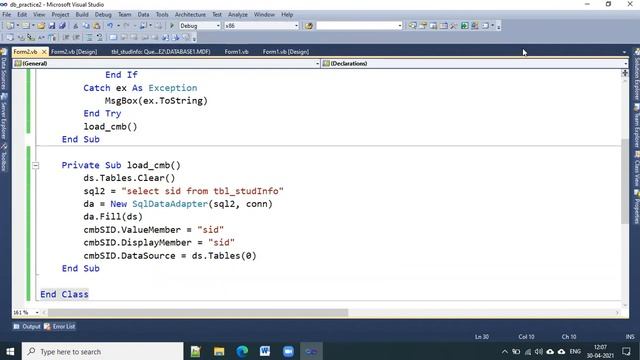Open the active files list dropdown arrow
The height and width of the screenshot is (360, 640).
[624, 52]
